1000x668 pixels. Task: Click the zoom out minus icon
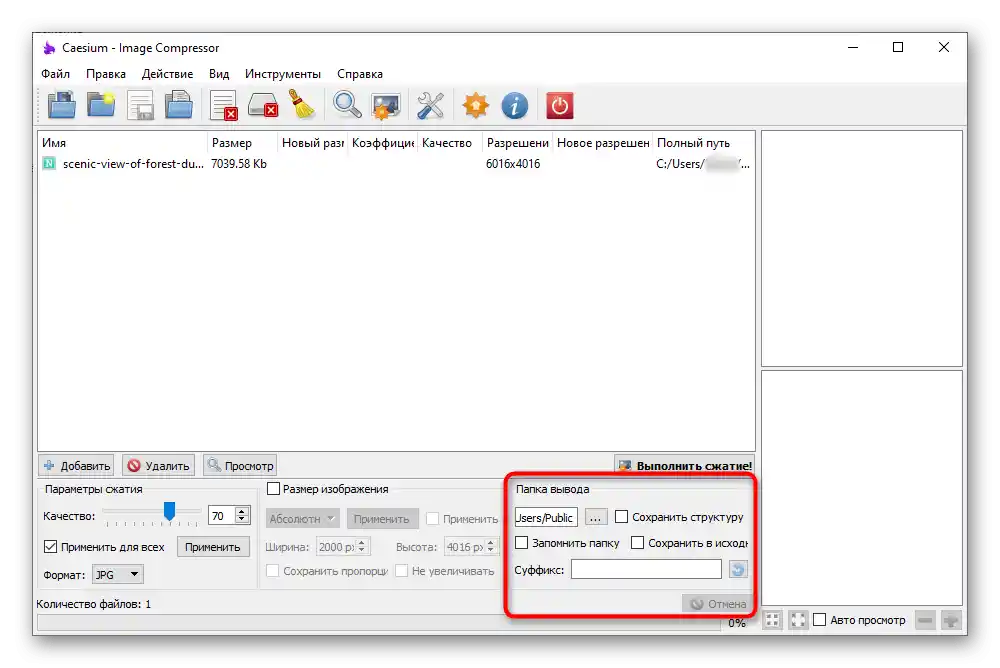(x=925, y=620)
